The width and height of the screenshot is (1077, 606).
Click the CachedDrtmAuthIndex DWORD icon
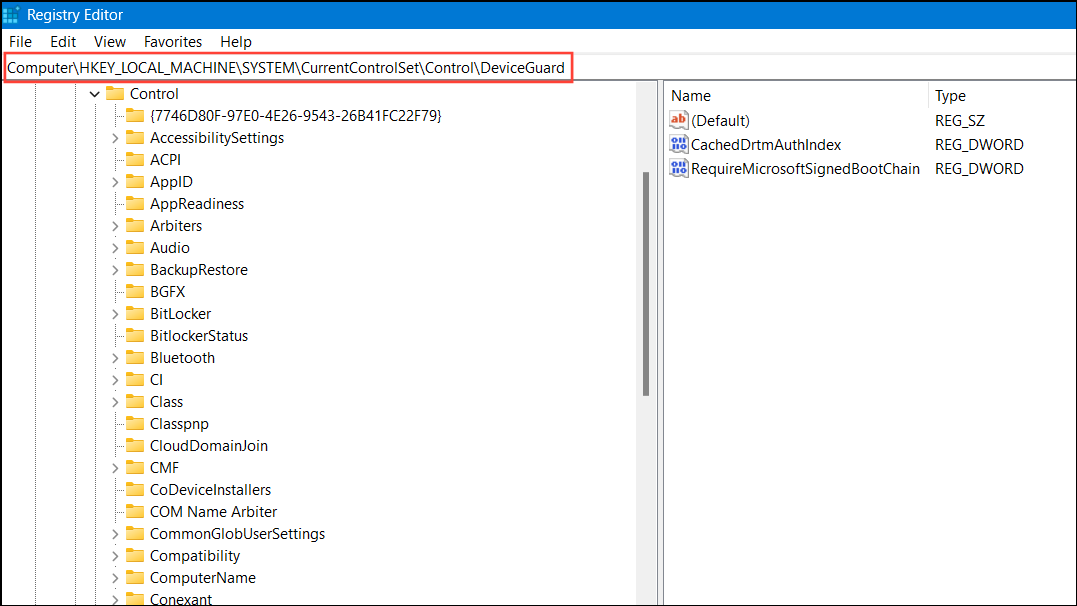point(679,144)
